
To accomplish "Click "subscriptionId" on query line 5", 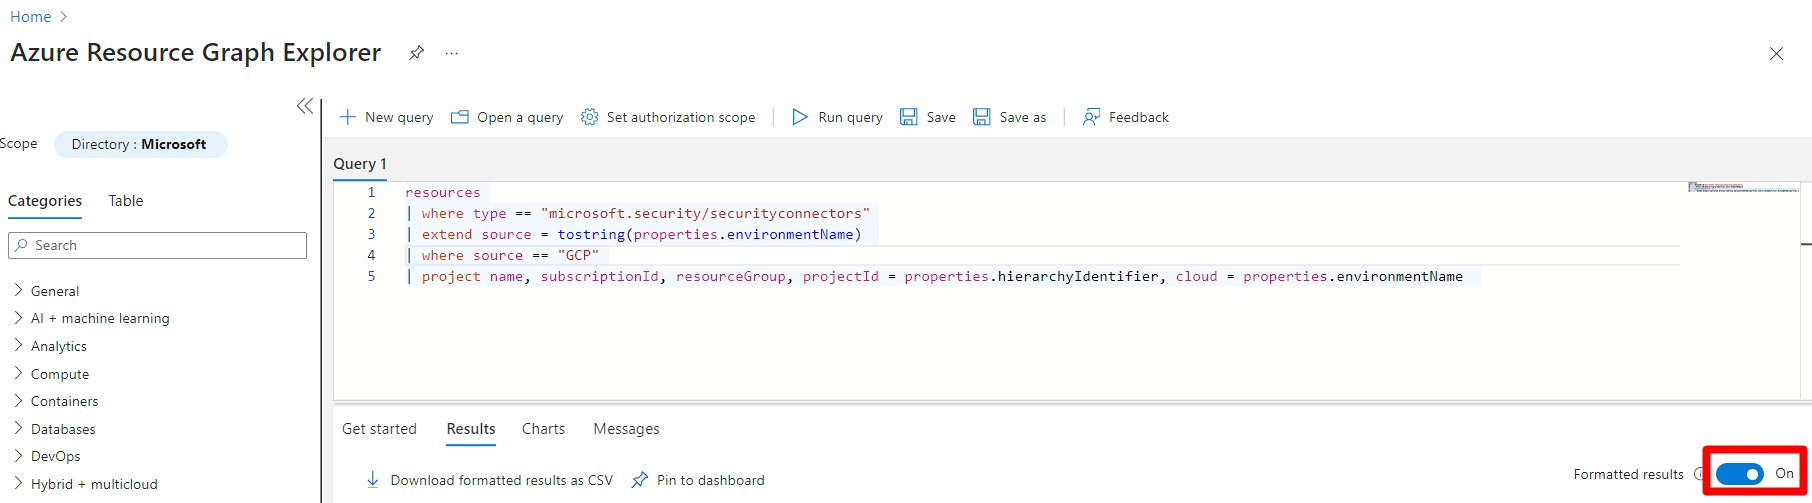I will pos(600,276).
